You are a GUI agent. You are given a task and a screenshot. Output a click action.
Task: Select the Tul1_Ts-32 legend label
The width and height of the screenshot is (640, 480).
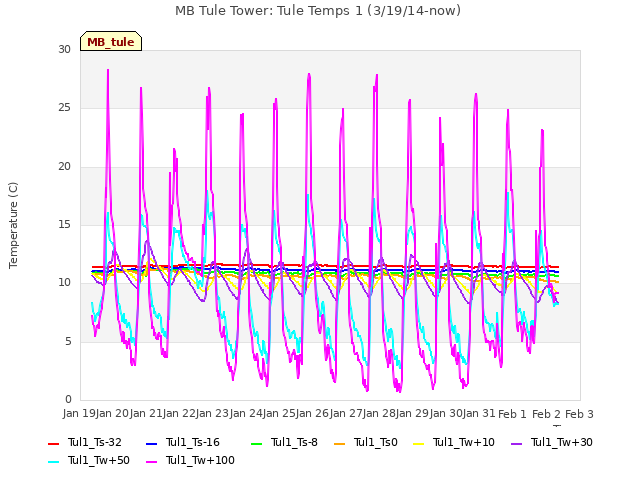95,442
